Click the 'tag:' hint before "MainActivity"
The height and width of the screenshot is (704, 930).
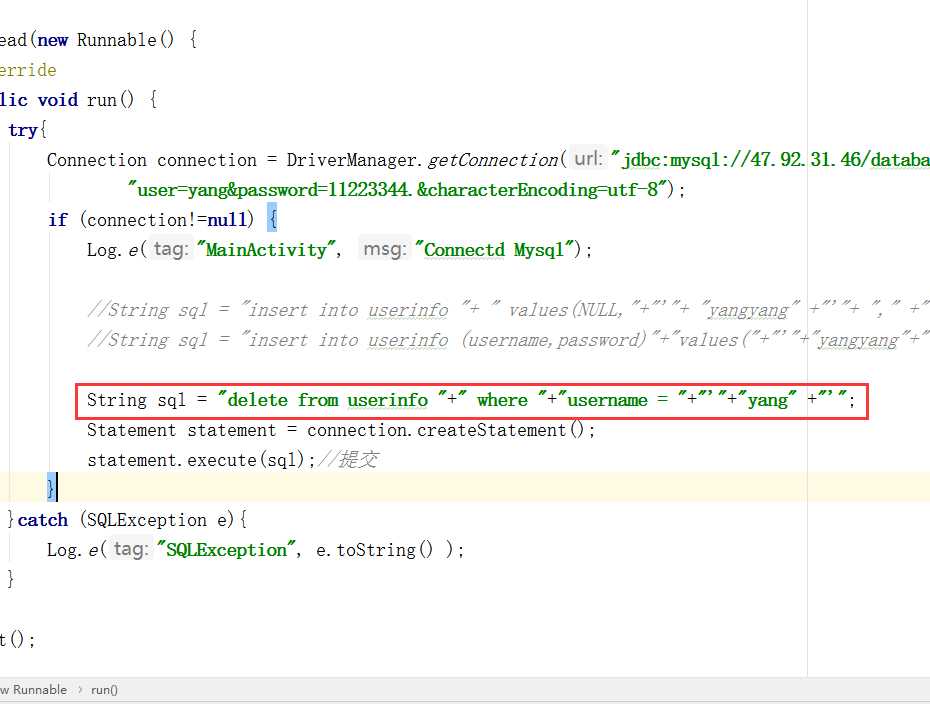pyautogui.click(x=171, y=249)
